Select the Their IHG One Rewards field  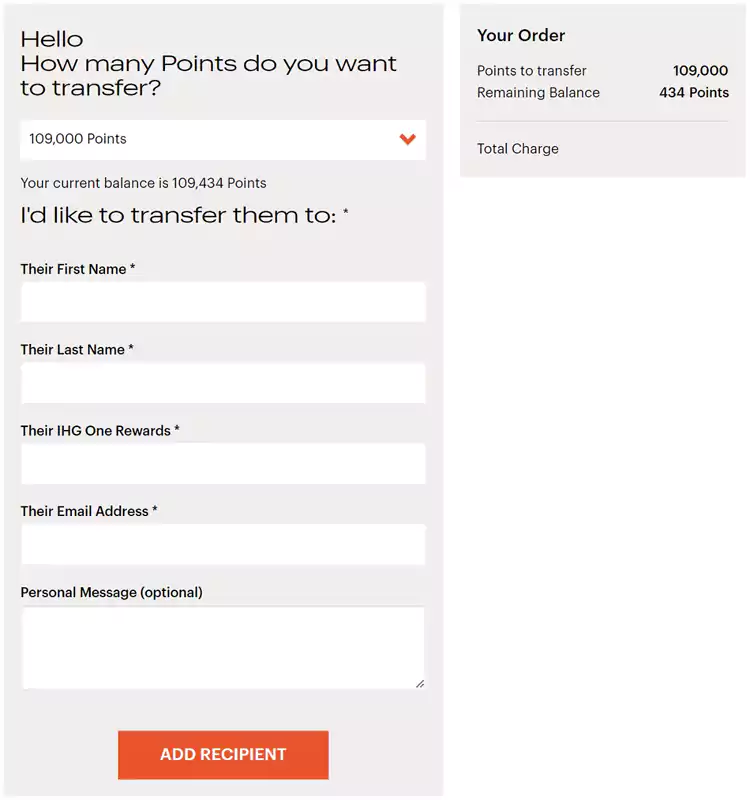[x=223, y=464]
